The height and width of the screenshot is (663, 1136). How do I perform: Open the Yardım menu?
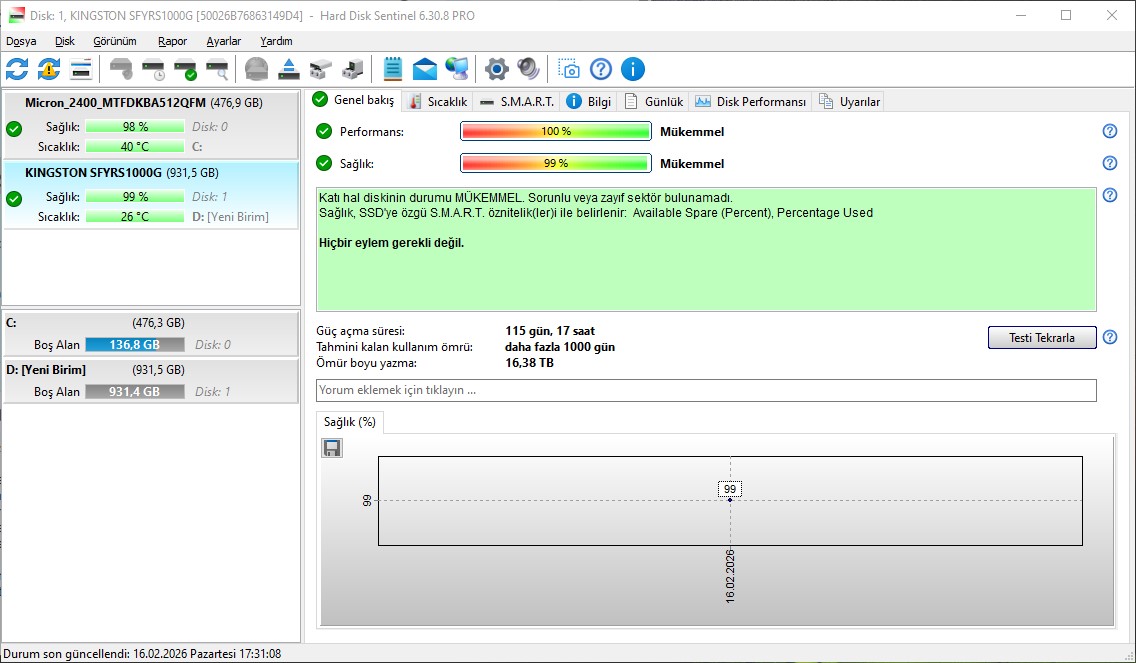tap(276, 41)
